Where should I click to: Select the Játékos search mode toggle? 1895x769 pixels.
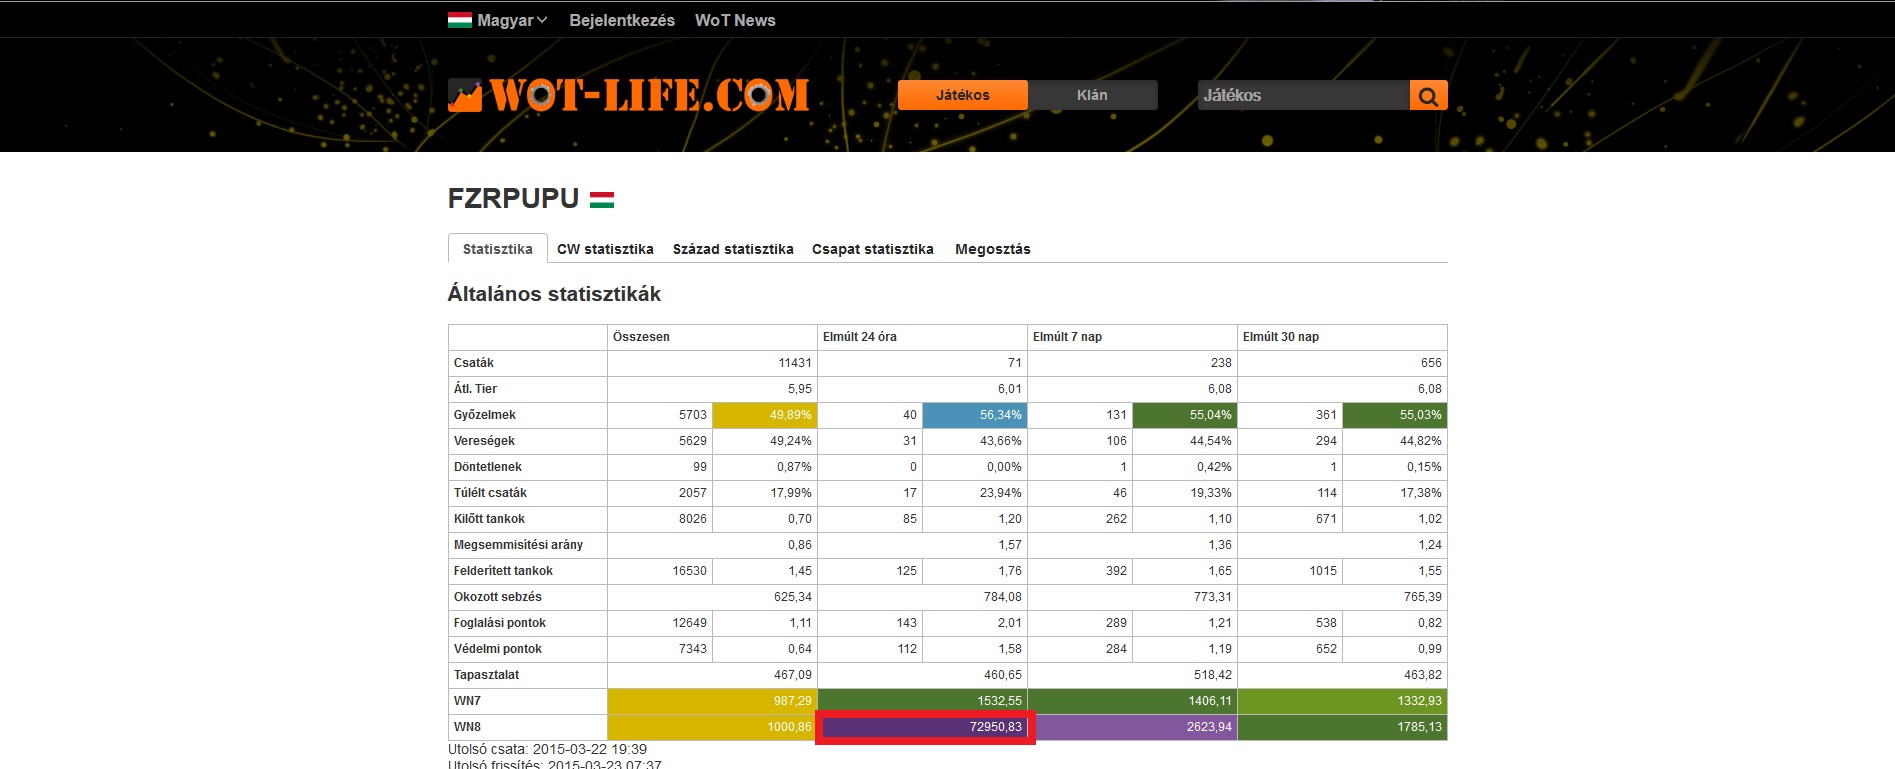pos(962,95)
